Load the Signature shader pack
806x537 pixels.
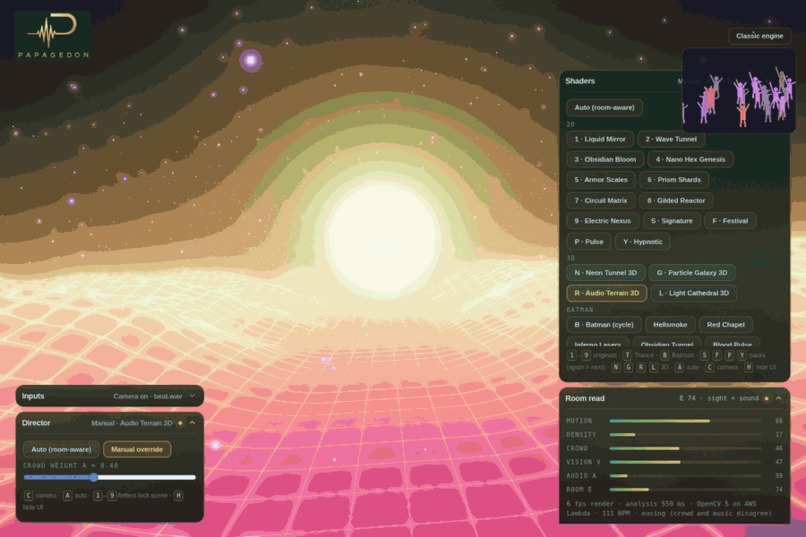pyautogui.click(x=671, y=221)
